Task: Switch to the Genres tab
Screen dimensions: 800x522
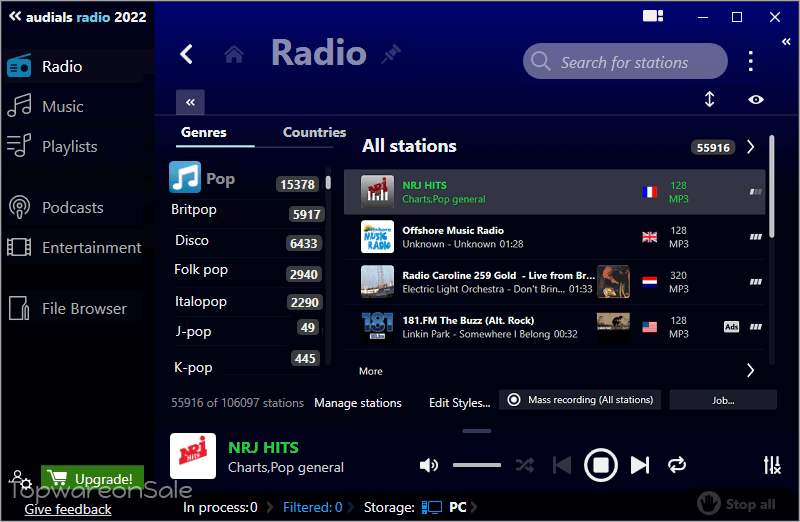Action: pyautogui.click(x=204, y=132)
